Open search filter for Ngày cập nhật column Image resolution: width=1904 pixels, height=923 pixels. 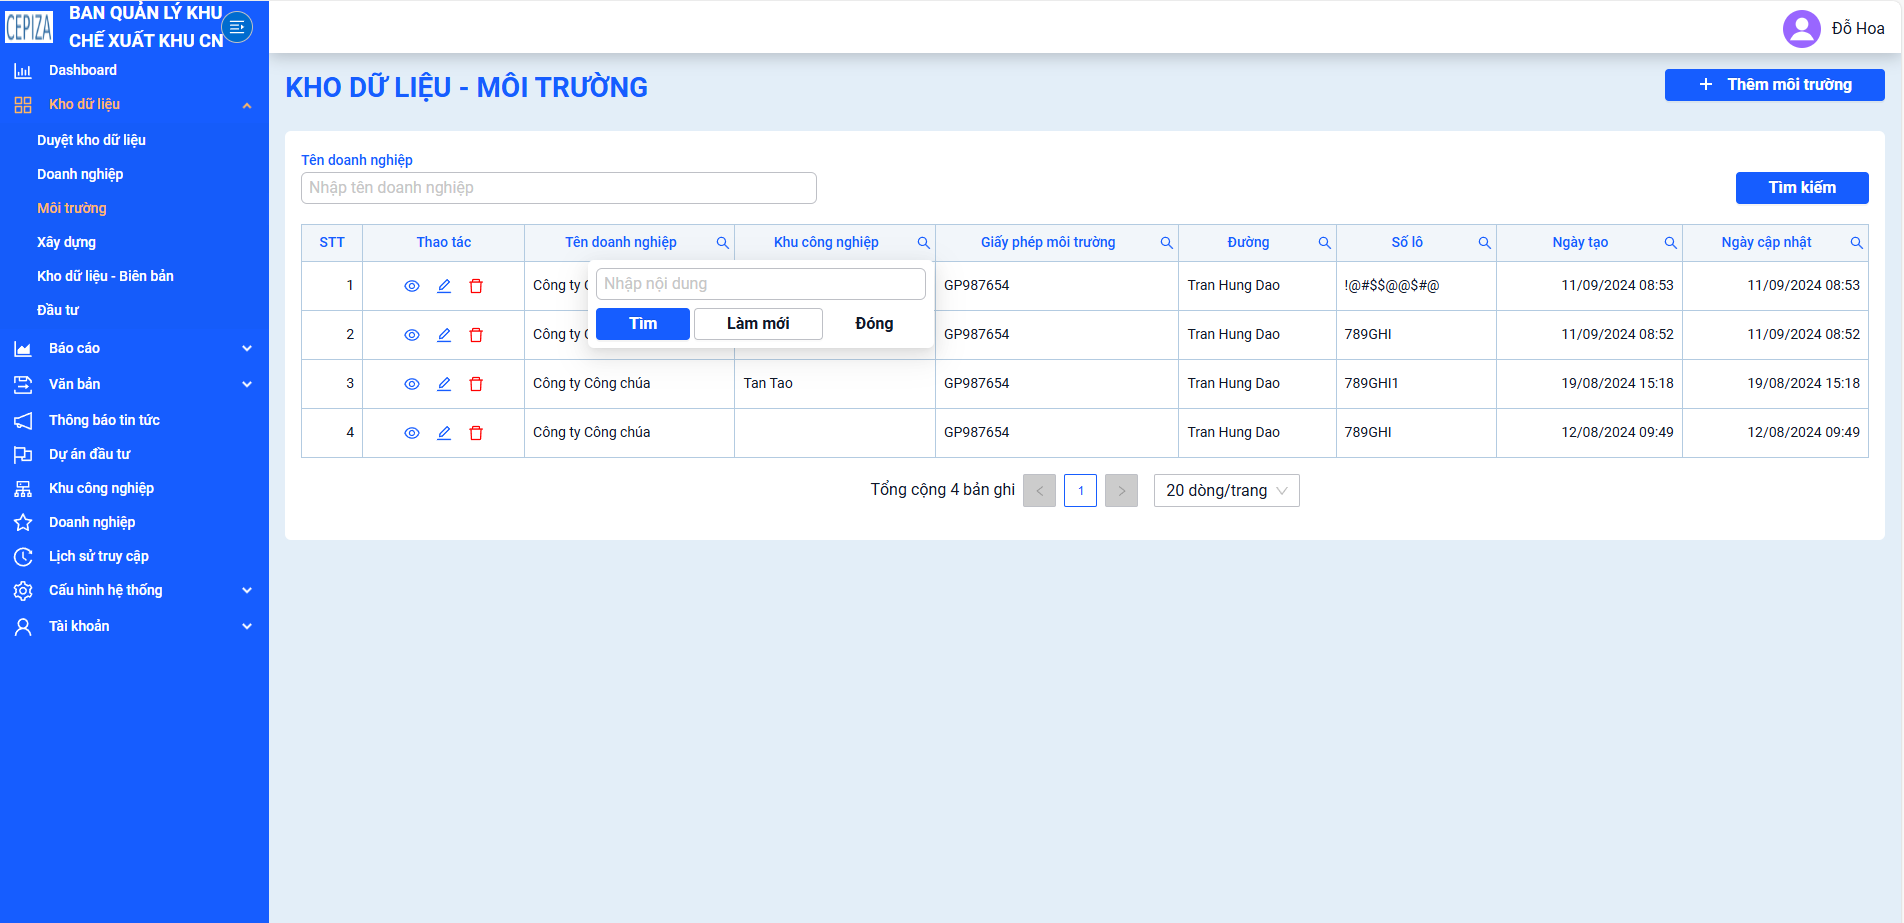coord(1856,243)
